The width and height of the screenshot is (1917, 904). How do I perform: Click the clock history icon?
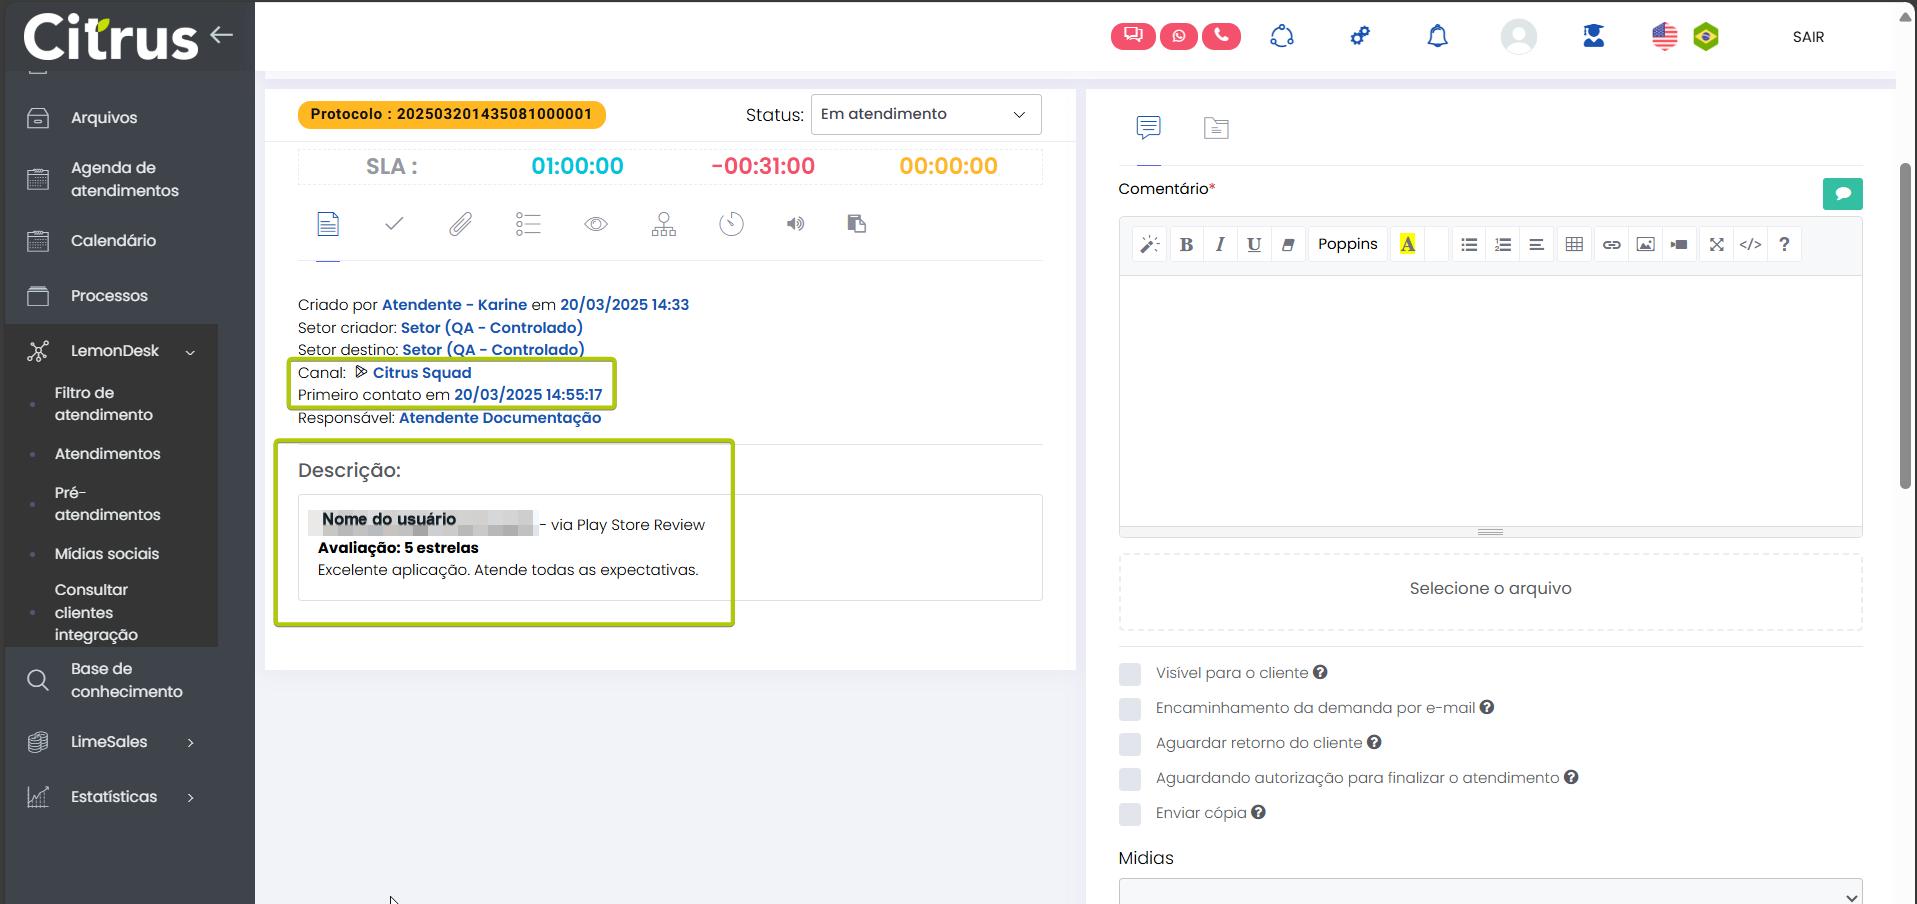731,224
